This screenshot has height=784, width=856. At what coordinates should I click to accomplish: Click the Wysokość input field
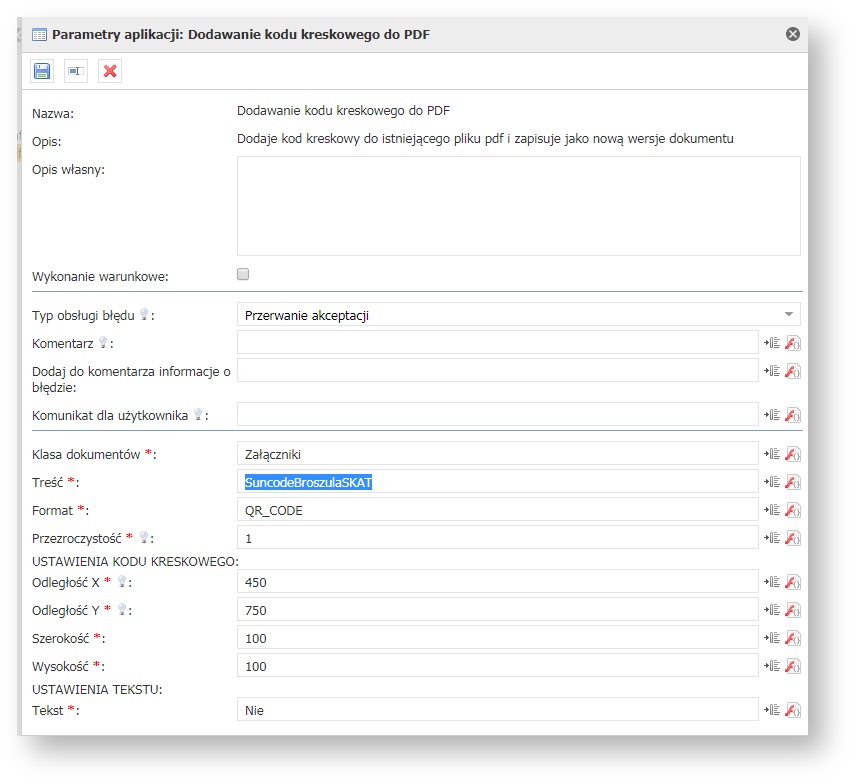(x=497, y=666)
